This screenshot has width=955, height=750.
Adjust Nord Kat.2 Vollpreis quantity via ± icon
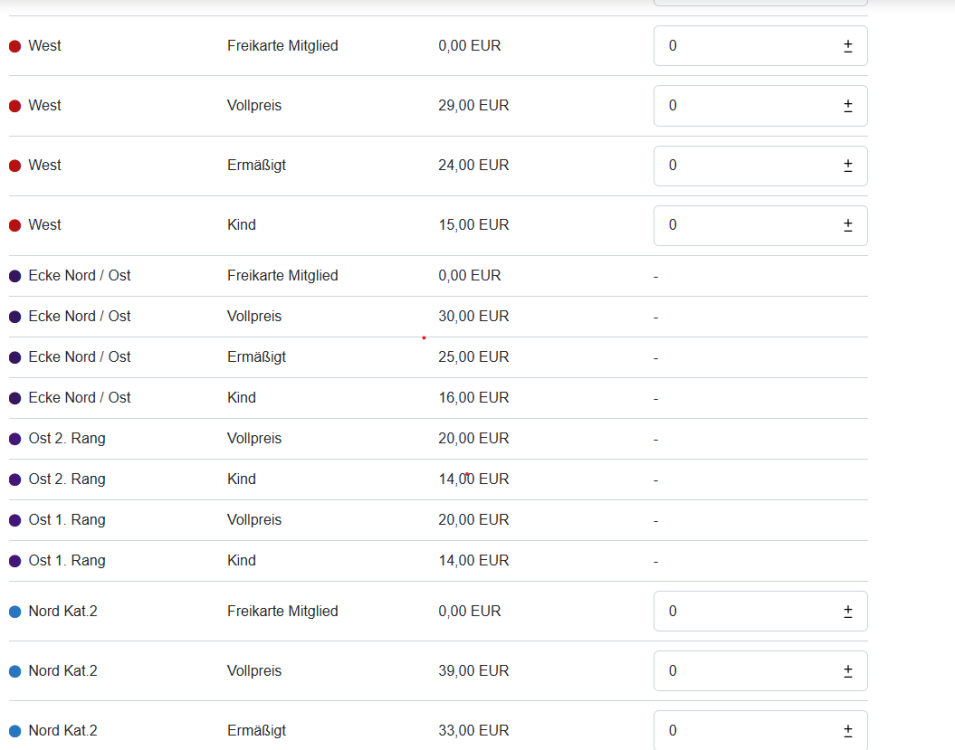pos(848,671)
